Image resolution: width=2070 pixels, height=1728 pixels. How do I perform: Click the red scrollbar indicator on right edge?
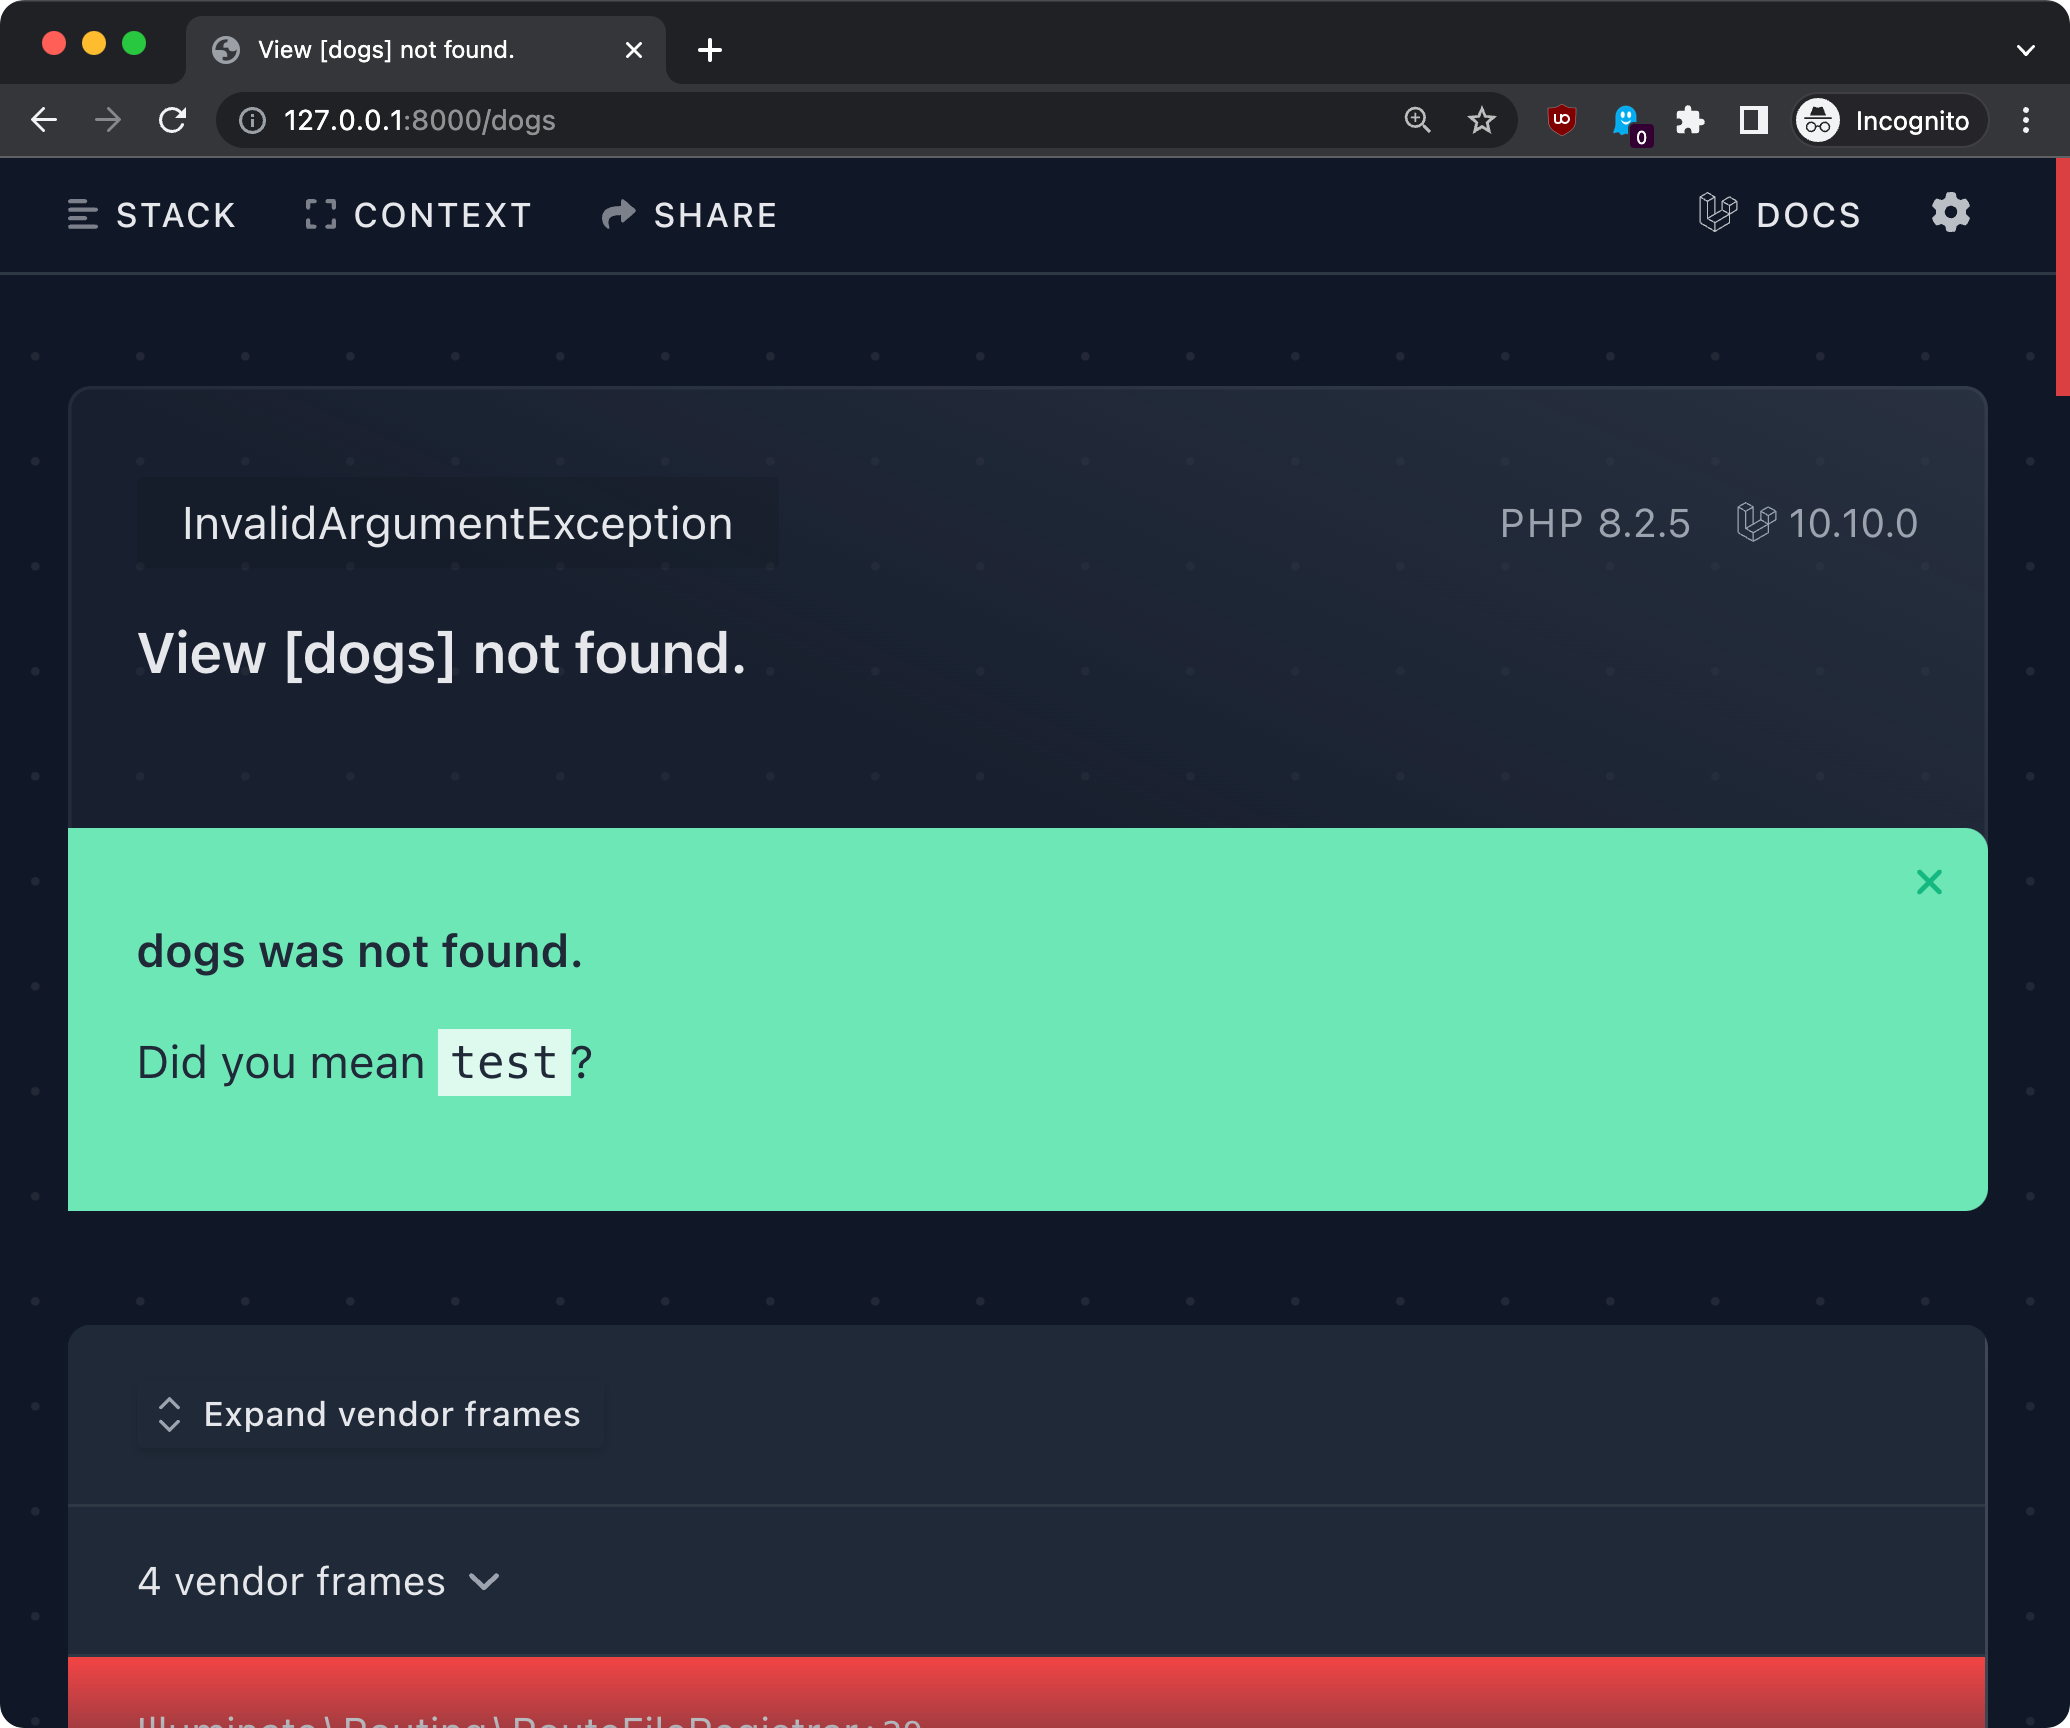pyautogui.click(x=2062, y=277)
